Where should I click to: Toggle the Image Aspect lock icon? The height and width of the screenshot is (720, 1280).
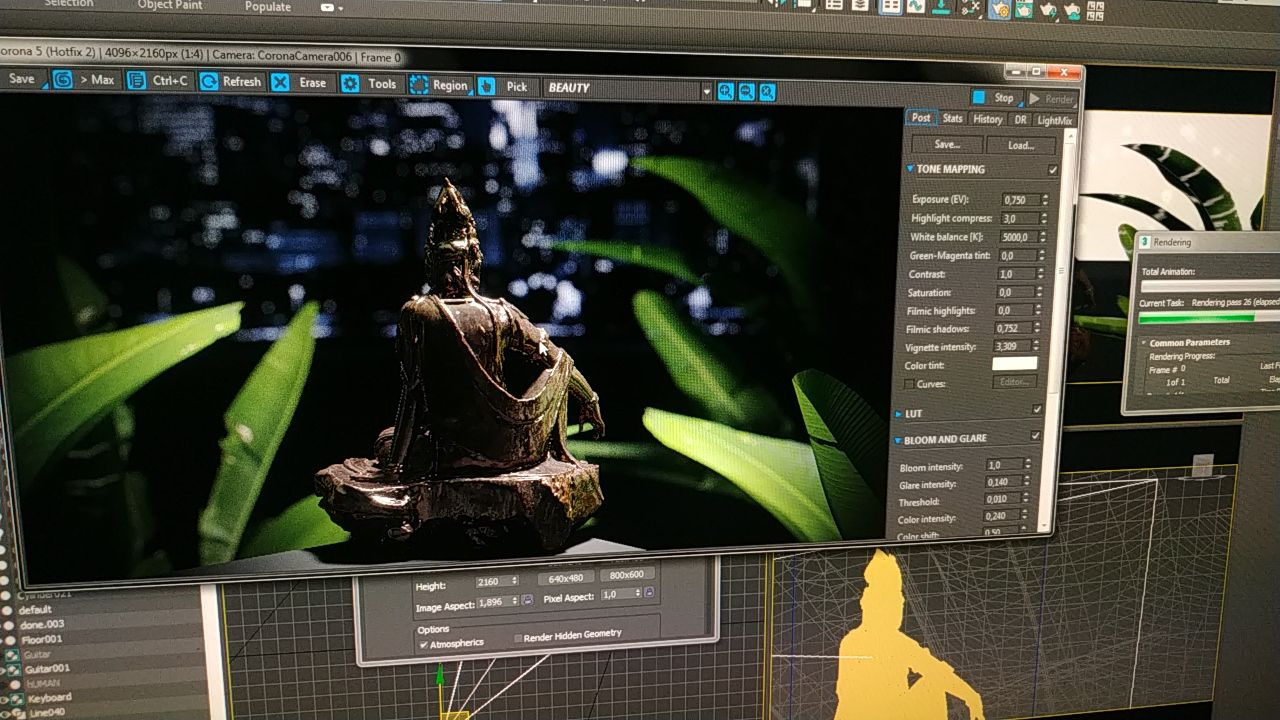point(526,601)
